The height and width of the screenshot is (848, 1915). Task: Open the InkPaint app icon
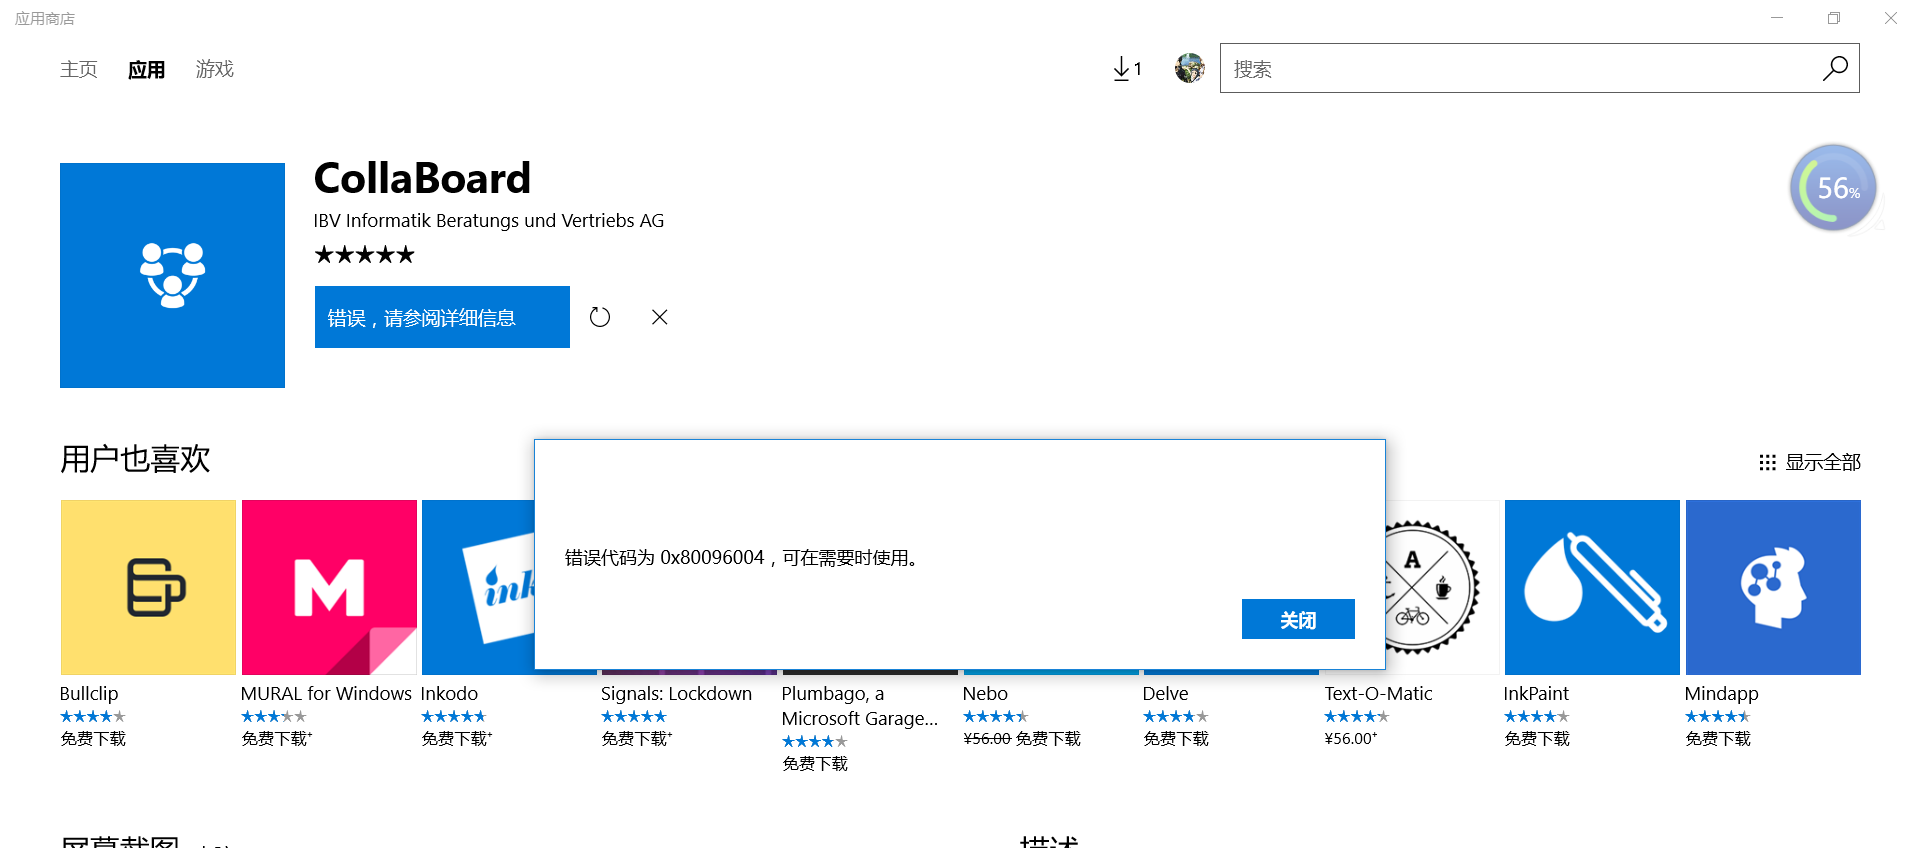pyautogui.click(x=1591, y=587)
